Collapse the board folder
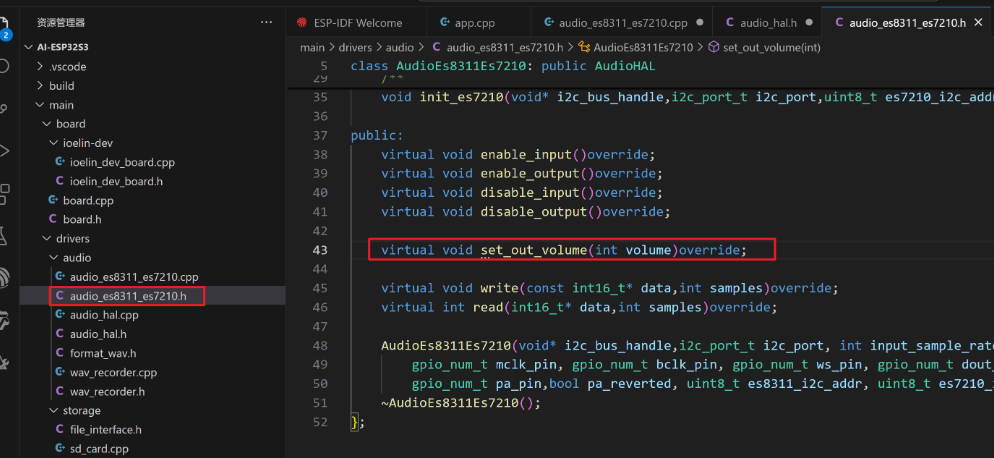The image size is (994, 458). coord(47,124)
